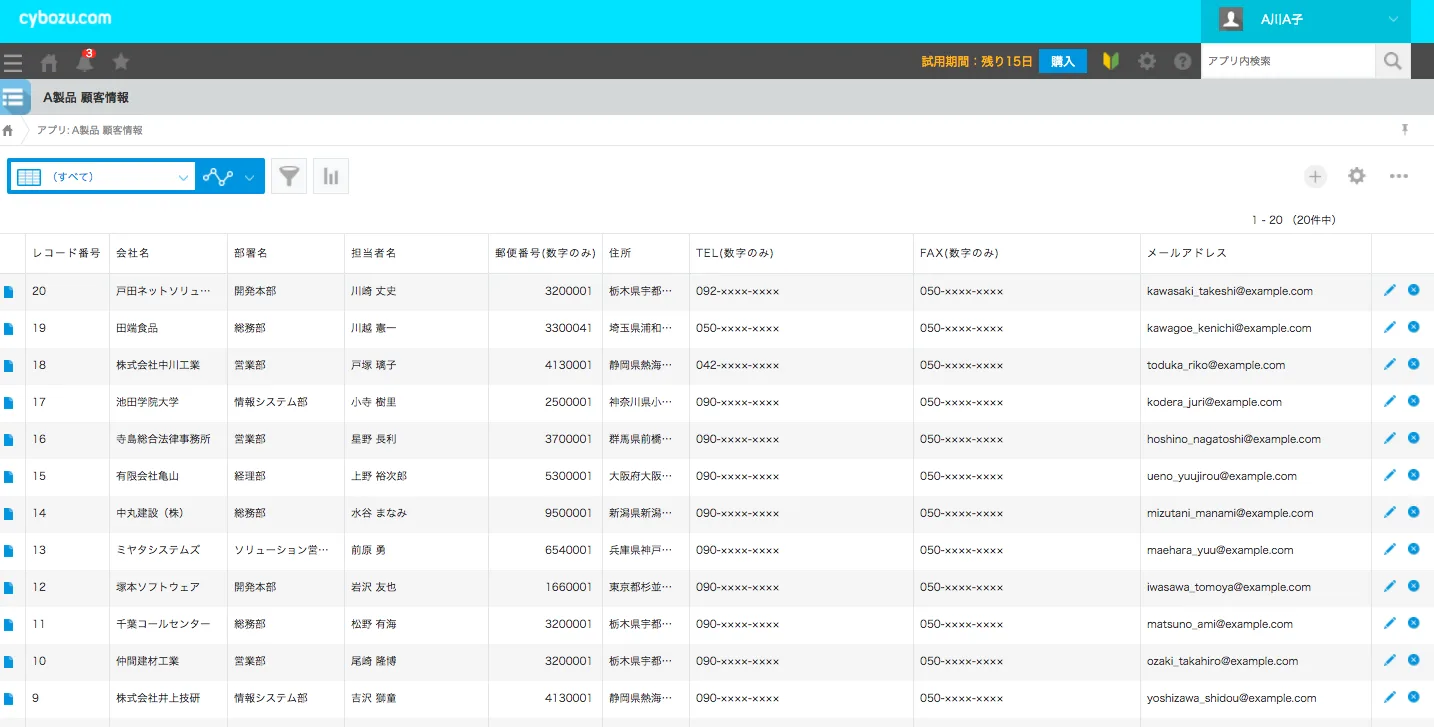Open the favorites star icon
The height and width of the screenshot is (727, 1434).
click(121, 62)
